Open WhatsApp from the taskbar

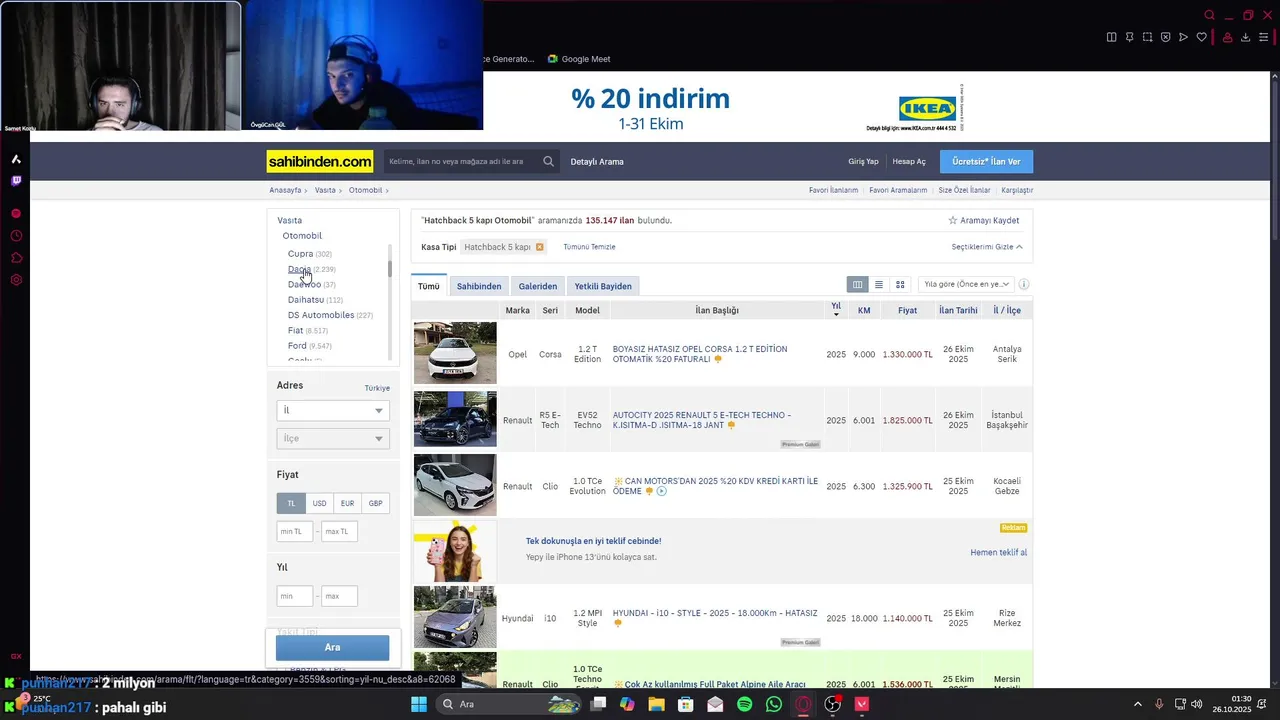point(774,704)
